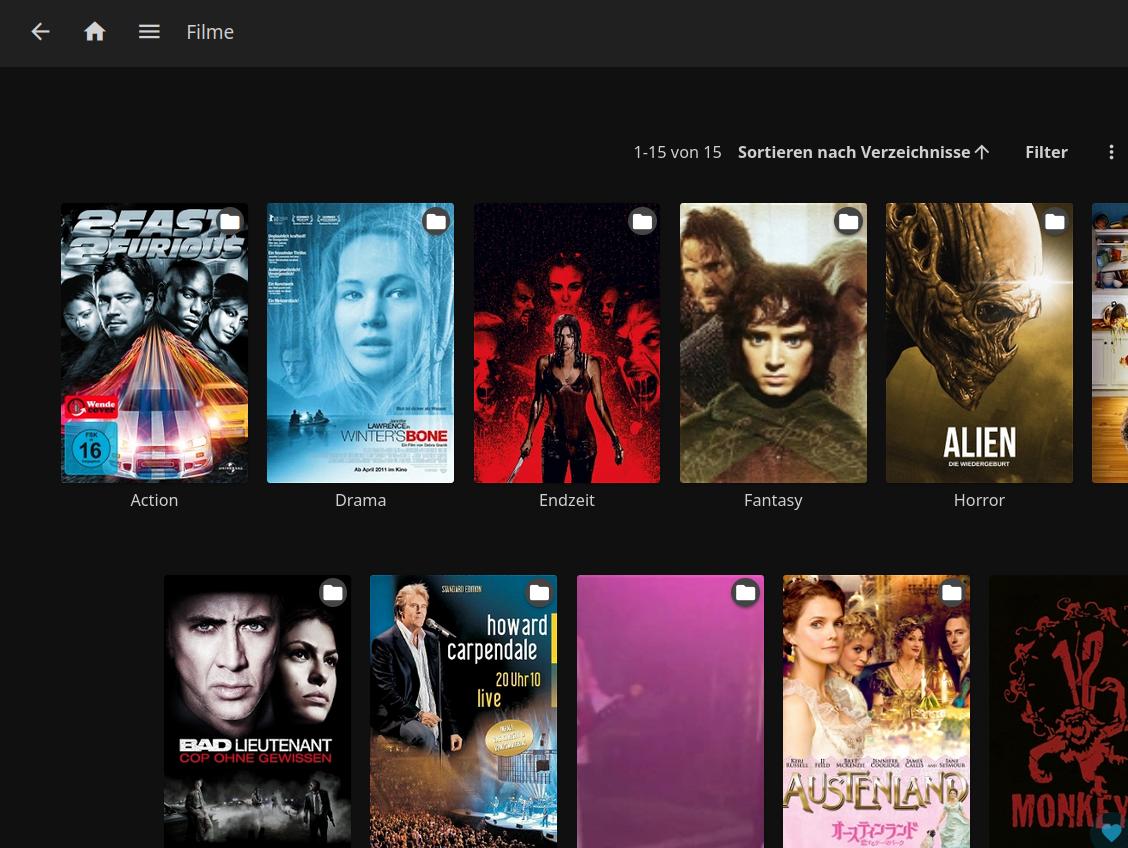Open the three-dot more options menu
Image resolution: width=1128 pixels, height=848 pixels.
click(x=1111, y=152)
